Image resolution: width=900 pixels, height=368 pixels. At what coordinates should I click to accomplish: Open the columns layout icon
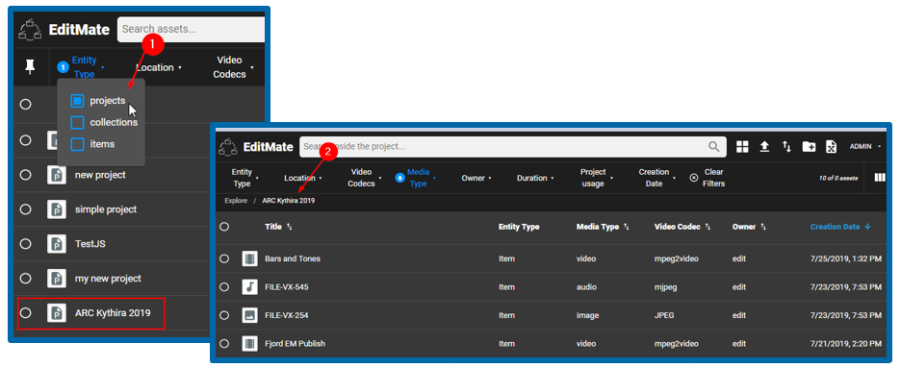tap(880, 177)
